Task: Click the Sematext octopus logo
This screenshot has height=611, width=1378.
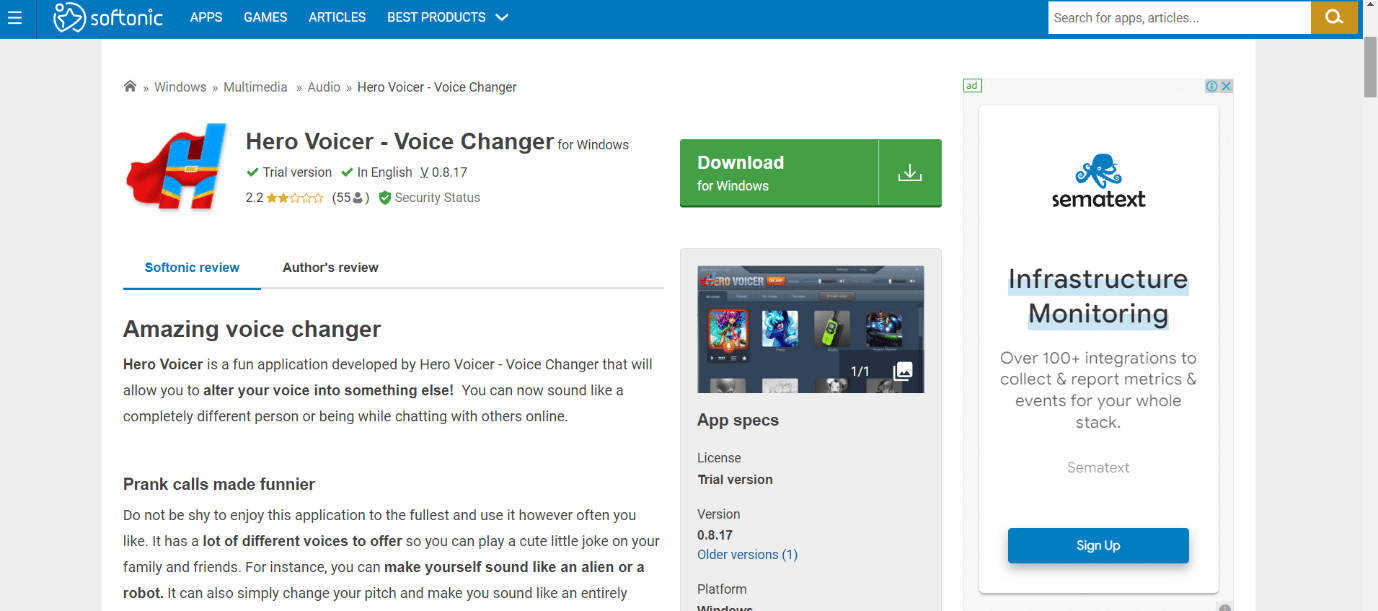Action: coord(1098,169)
